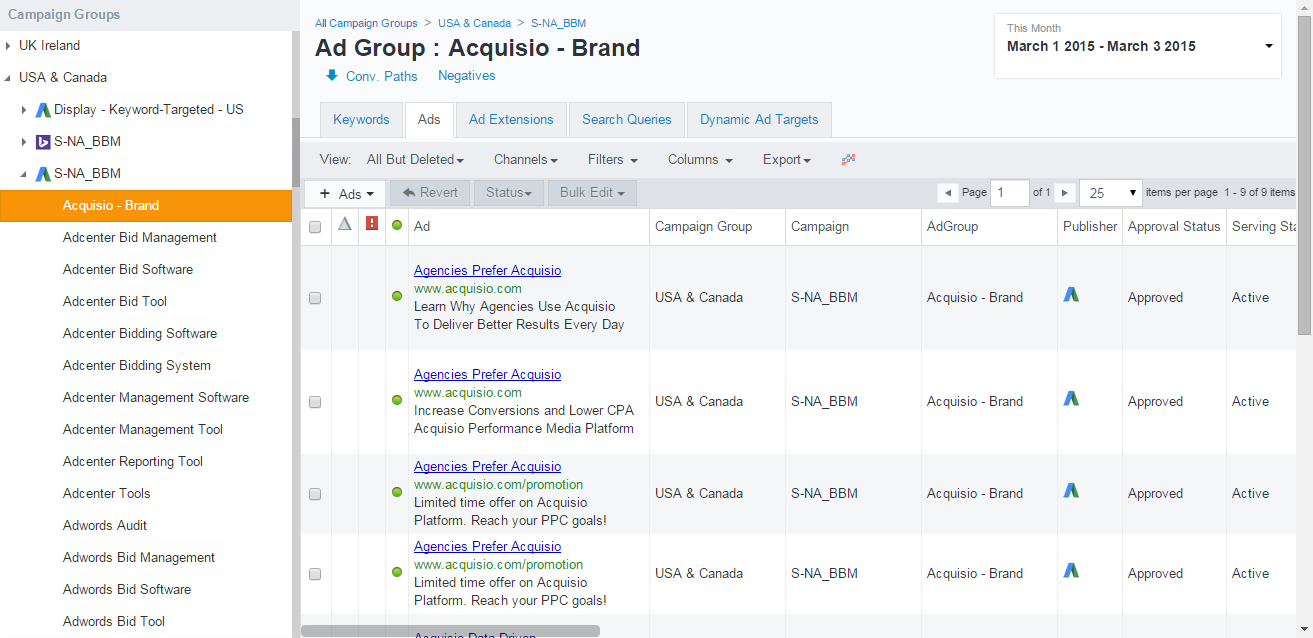The image size is (1313, 638).
Task: Click the warning triangle column header icon
Action: coord(345,225)
